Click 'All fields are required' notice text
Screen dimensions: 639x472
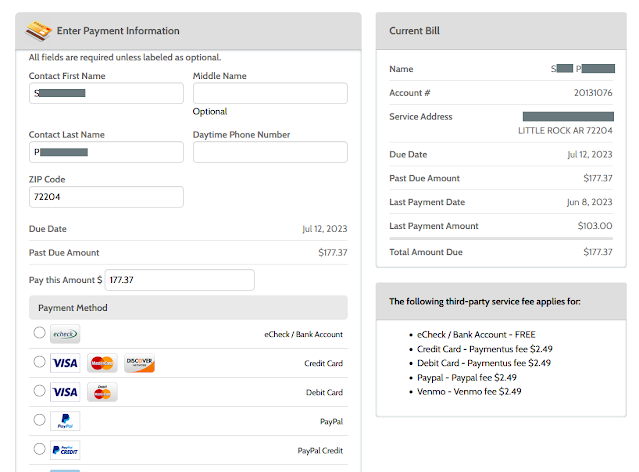(125, 57)
